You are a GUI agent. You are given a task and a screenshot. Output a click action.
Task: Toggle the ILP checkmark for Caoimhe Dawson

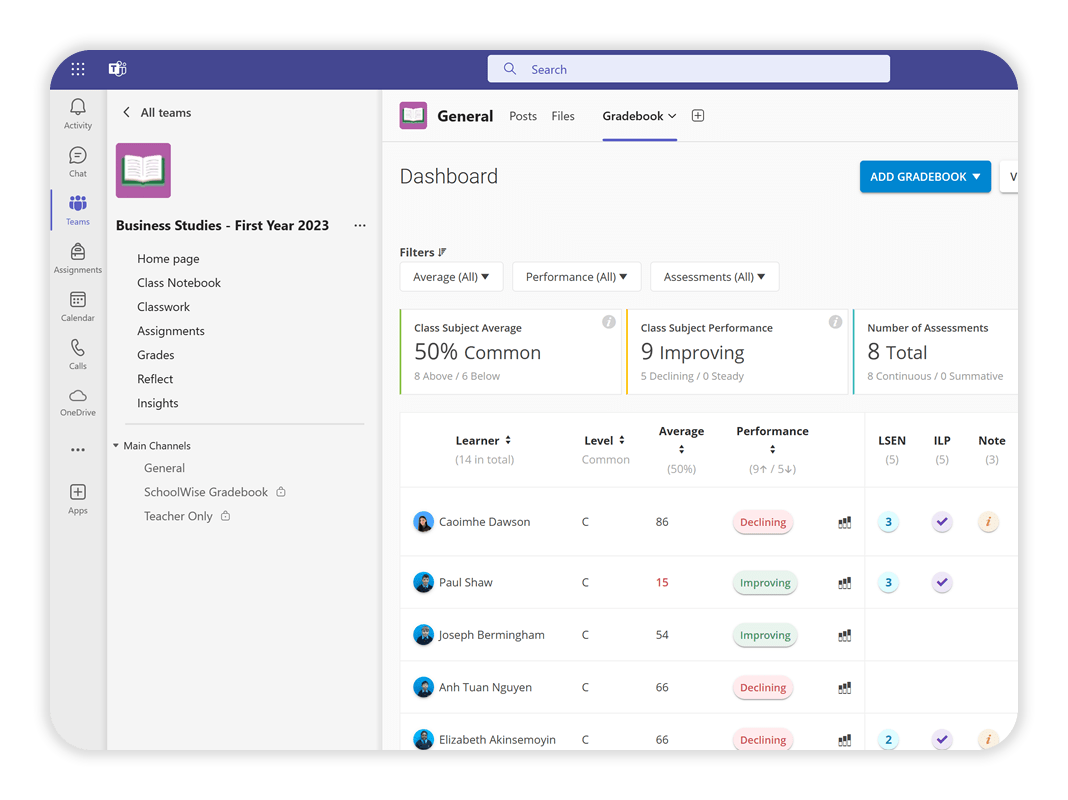pos(941,521)
